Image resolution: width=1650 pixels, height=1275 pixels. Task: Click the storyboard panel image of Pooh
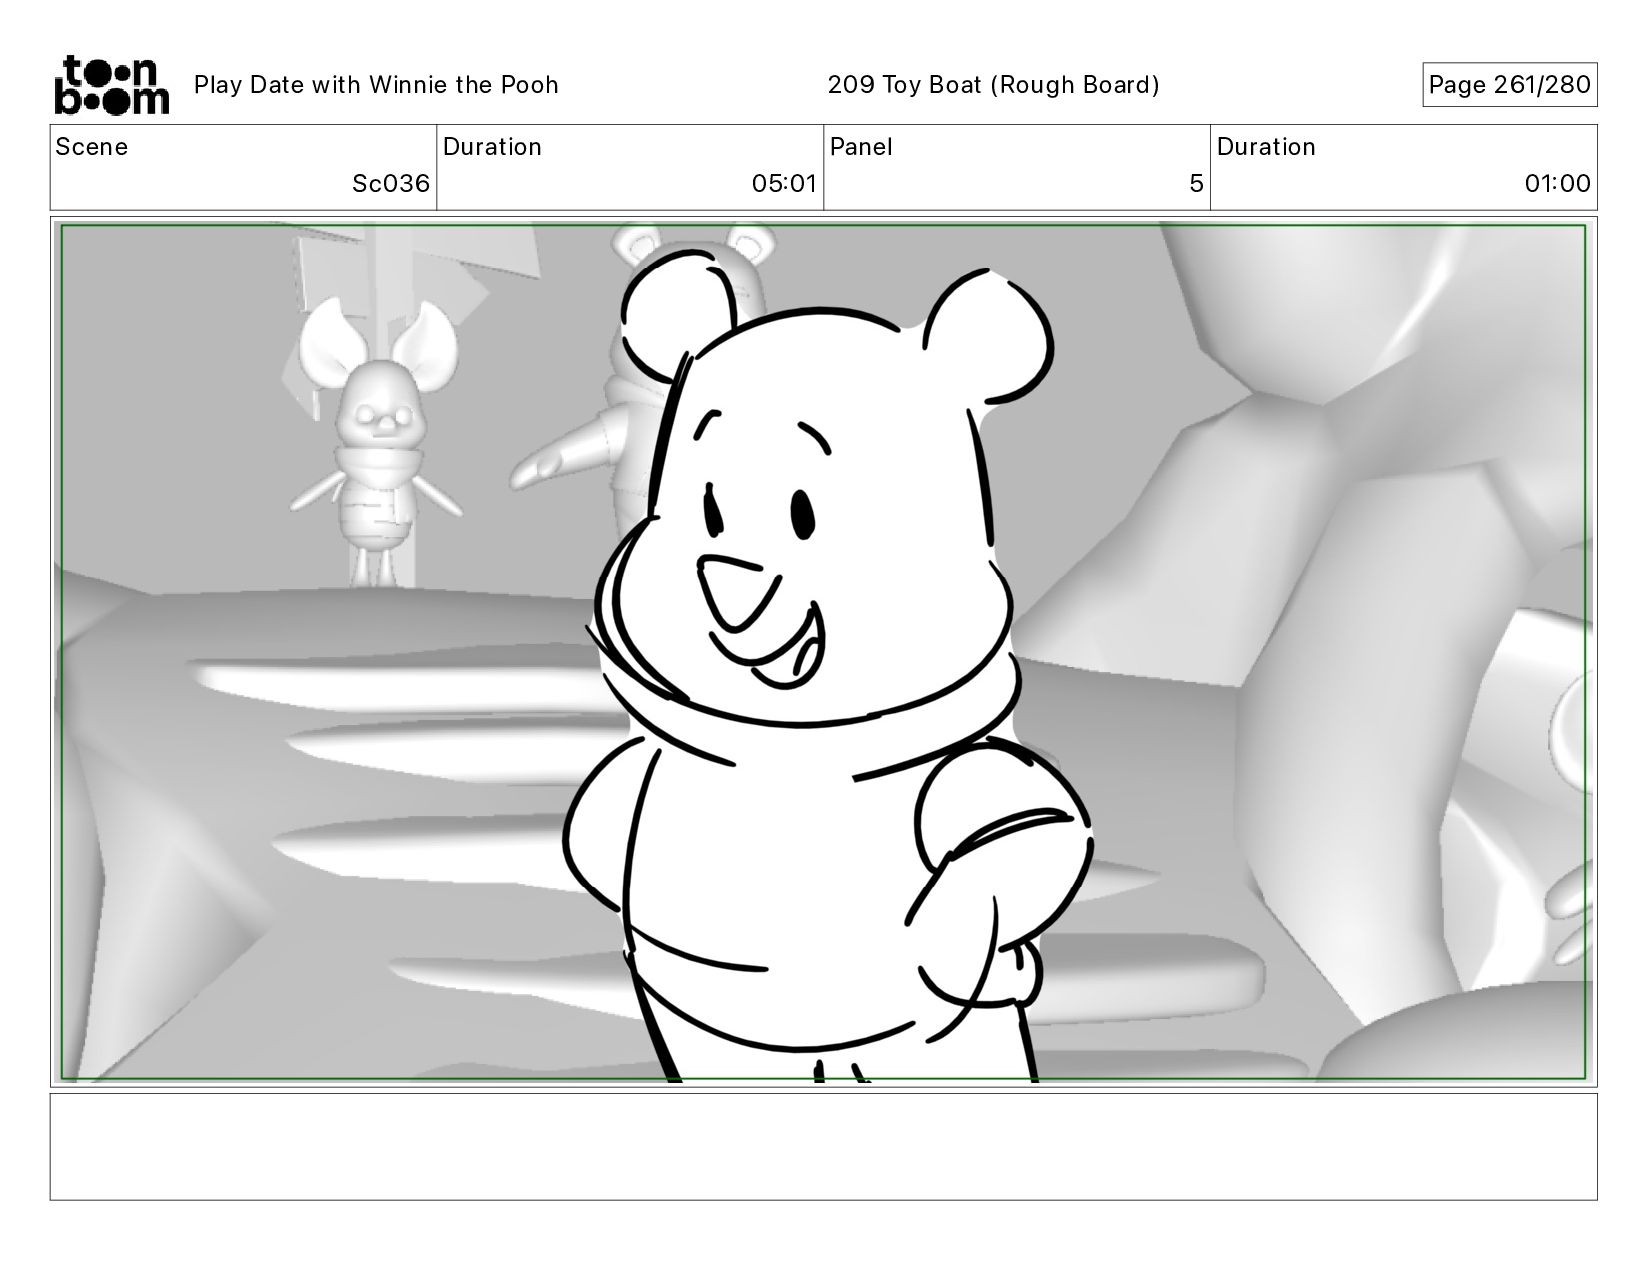coord(823,652)
